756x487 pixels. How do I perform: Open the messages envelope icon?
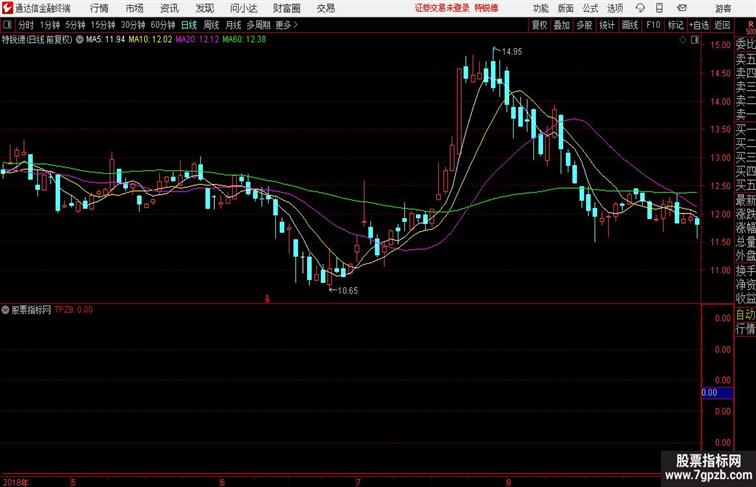point(682,8)
